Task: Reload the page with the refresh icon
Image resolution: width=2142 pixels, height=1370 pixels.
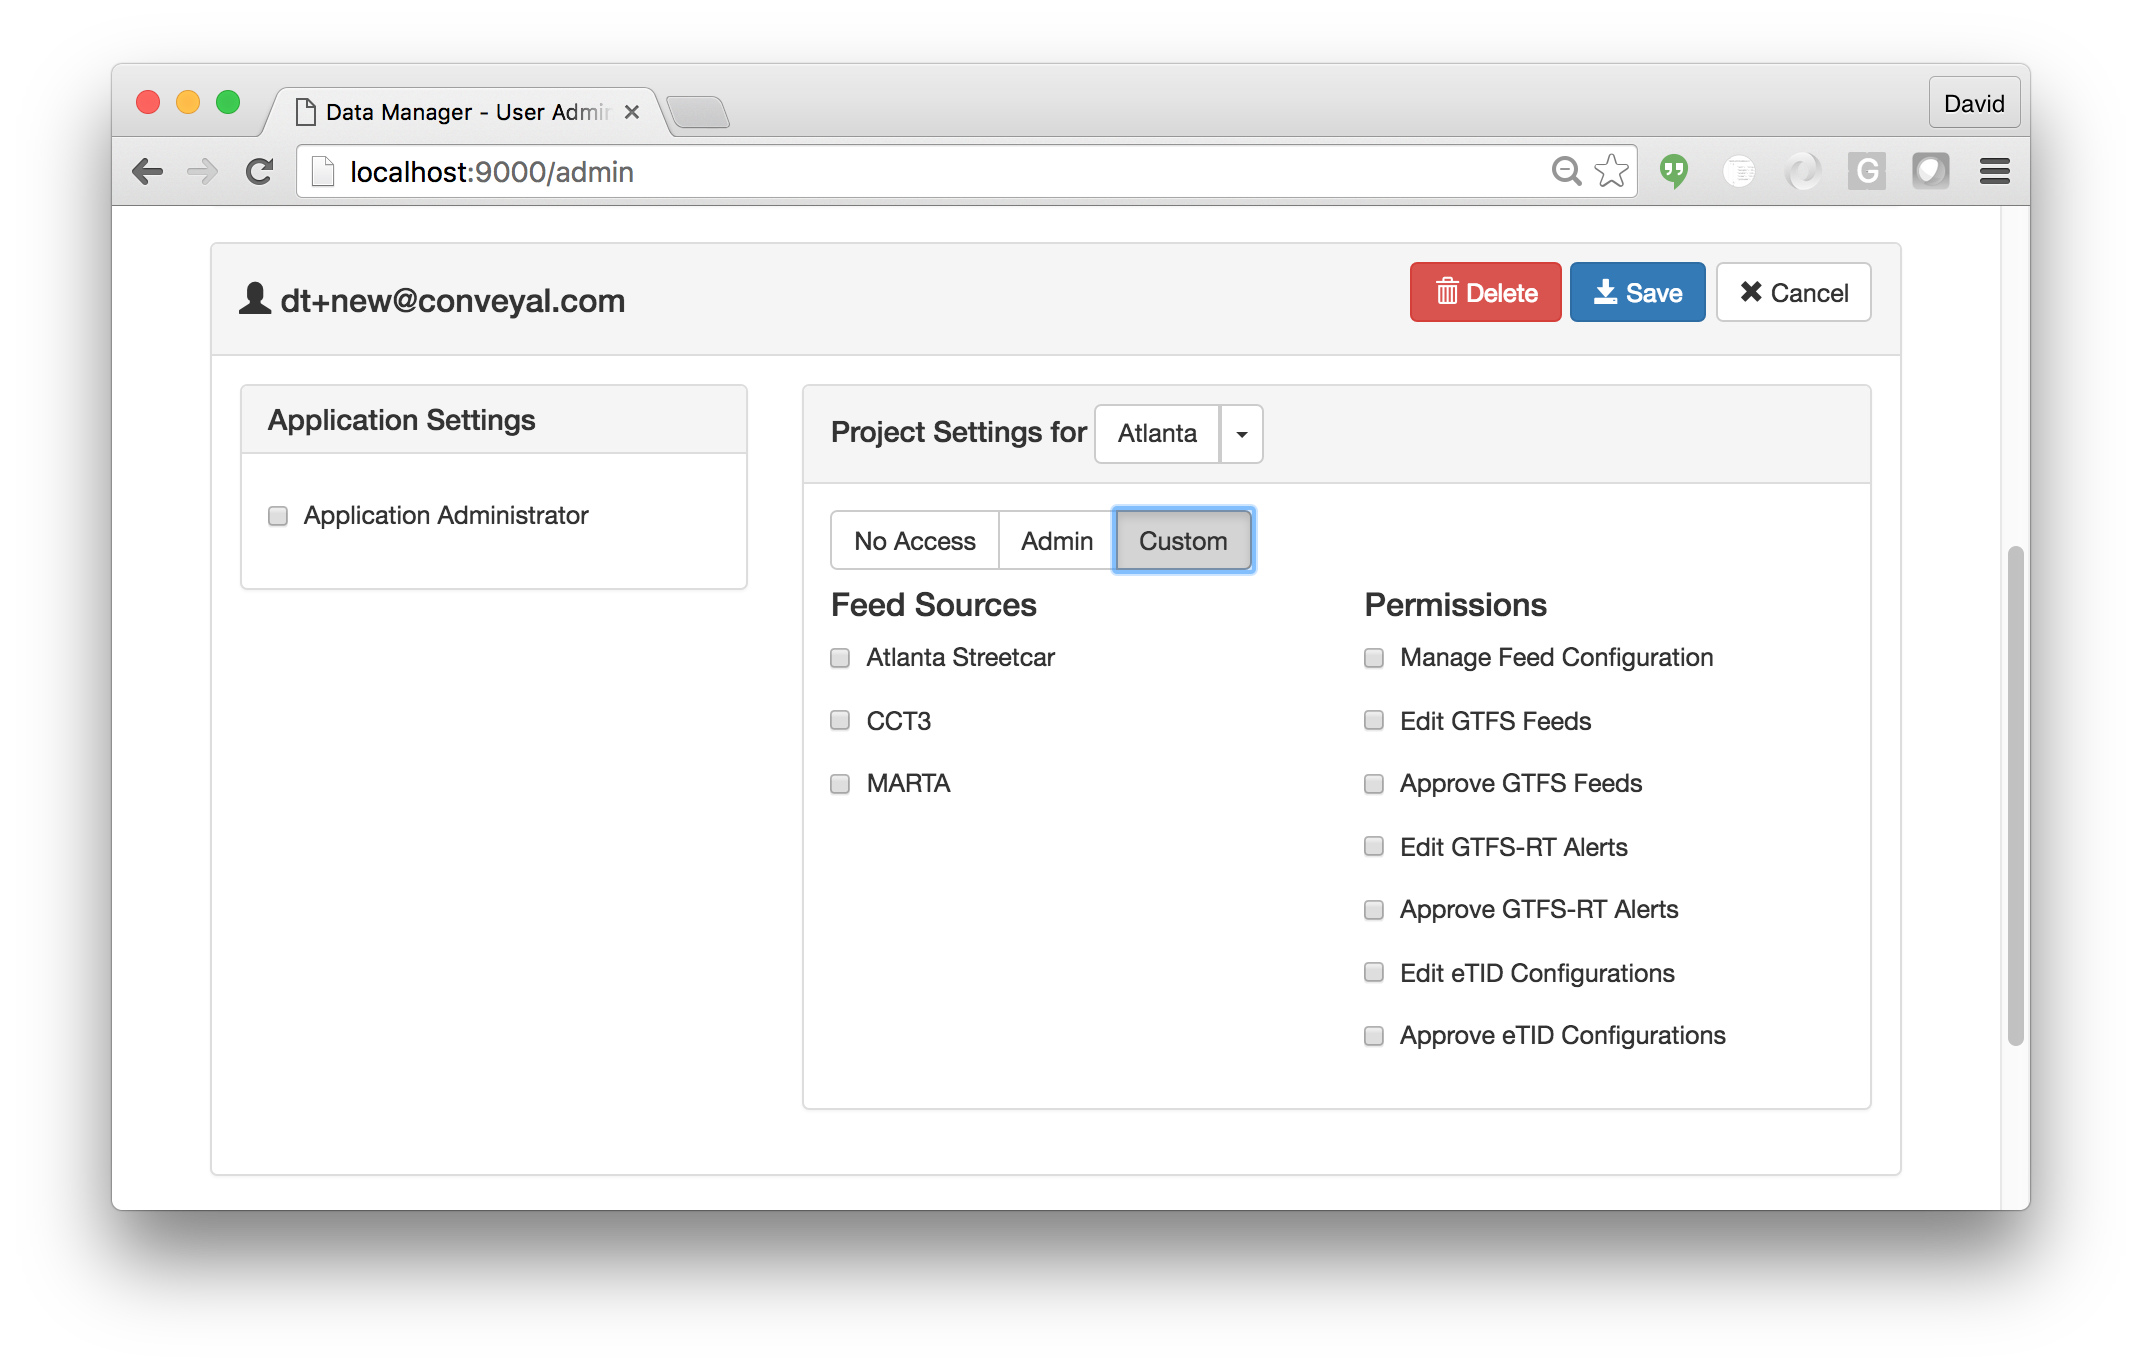Action: [260, 172]
